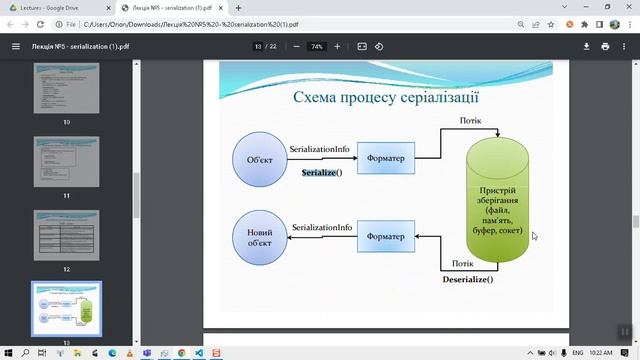Click microphone icon in system tray
The width and height of the screenshot is (640, 360).
coord(564,353)
